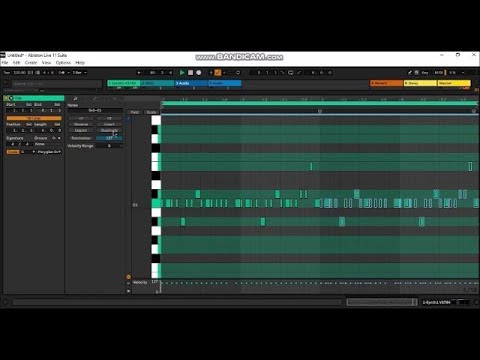The width and height of the screenshot is (480, 360).
Task: Click Set next to clip End
Action: click(x=57, y=105)
